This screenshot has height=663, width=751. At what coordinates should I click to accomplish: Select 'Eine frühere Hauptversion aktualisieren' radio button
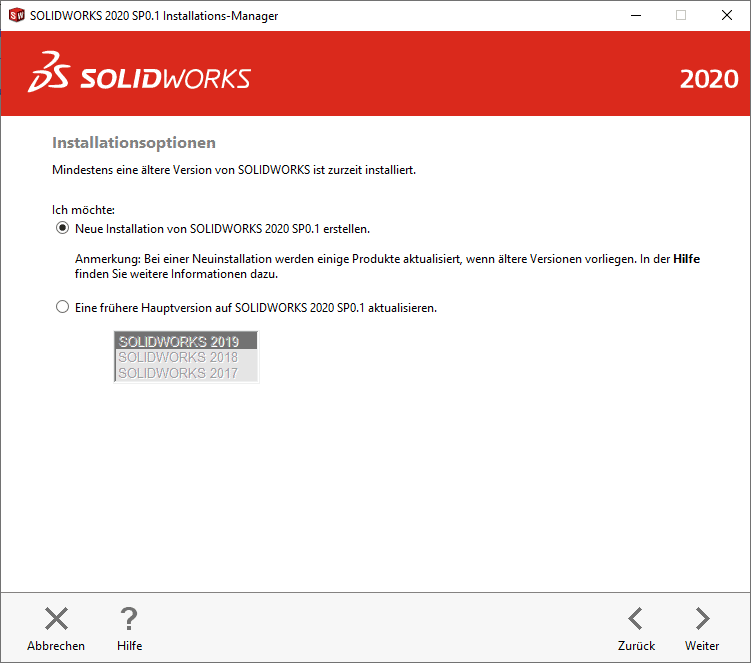tap(62, 307)
